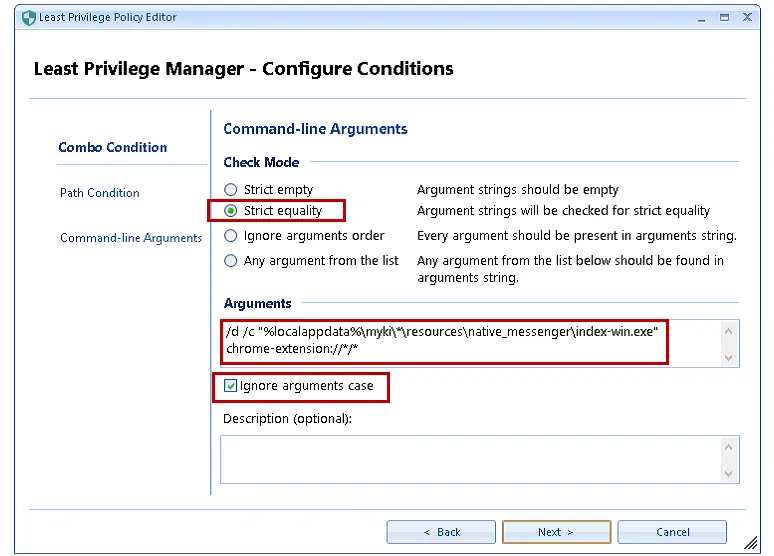Click the Least Privilege shield title icon
The height and width of the screenshot is (556, 774).
pos(28,17)
